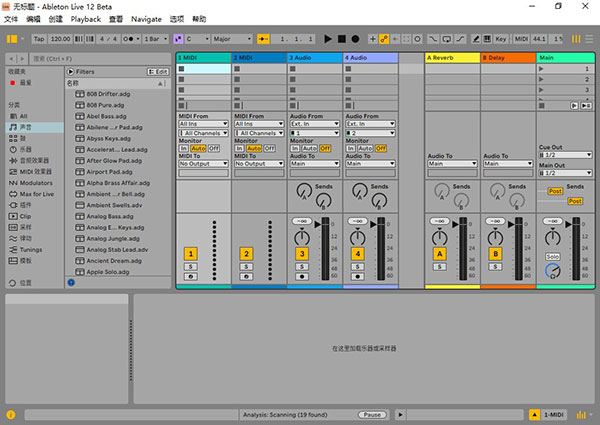Open the Main Out 1/2 dropdown
The height and width of the screenshot is (425, 600).
pos(565,173)
